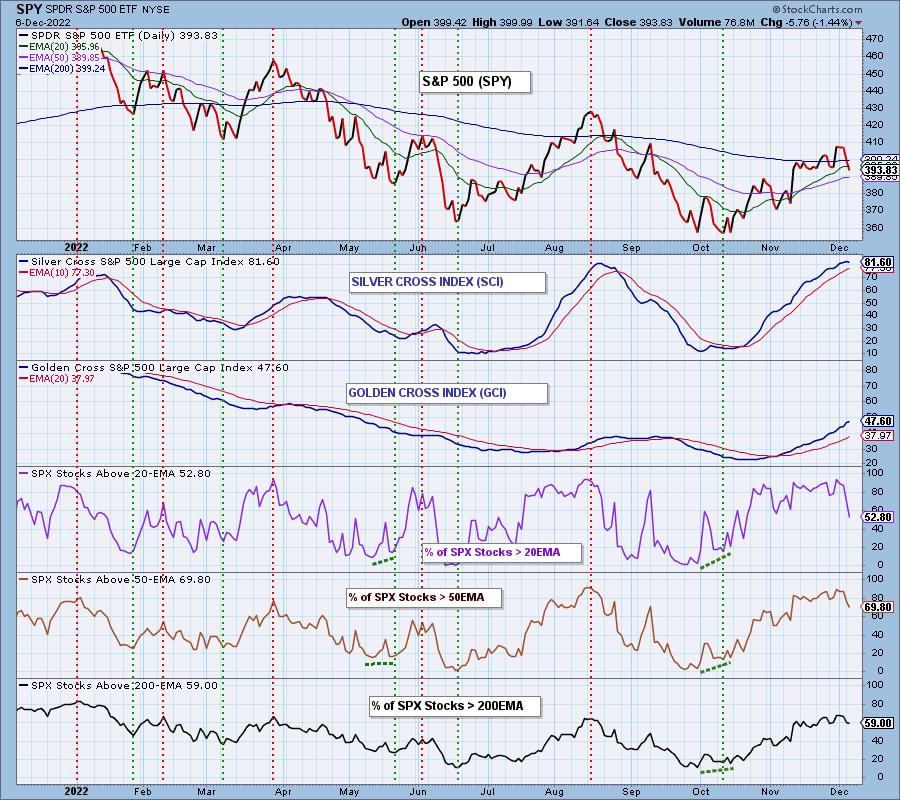Click the High 399.99 value

click(x=502, y=22)
